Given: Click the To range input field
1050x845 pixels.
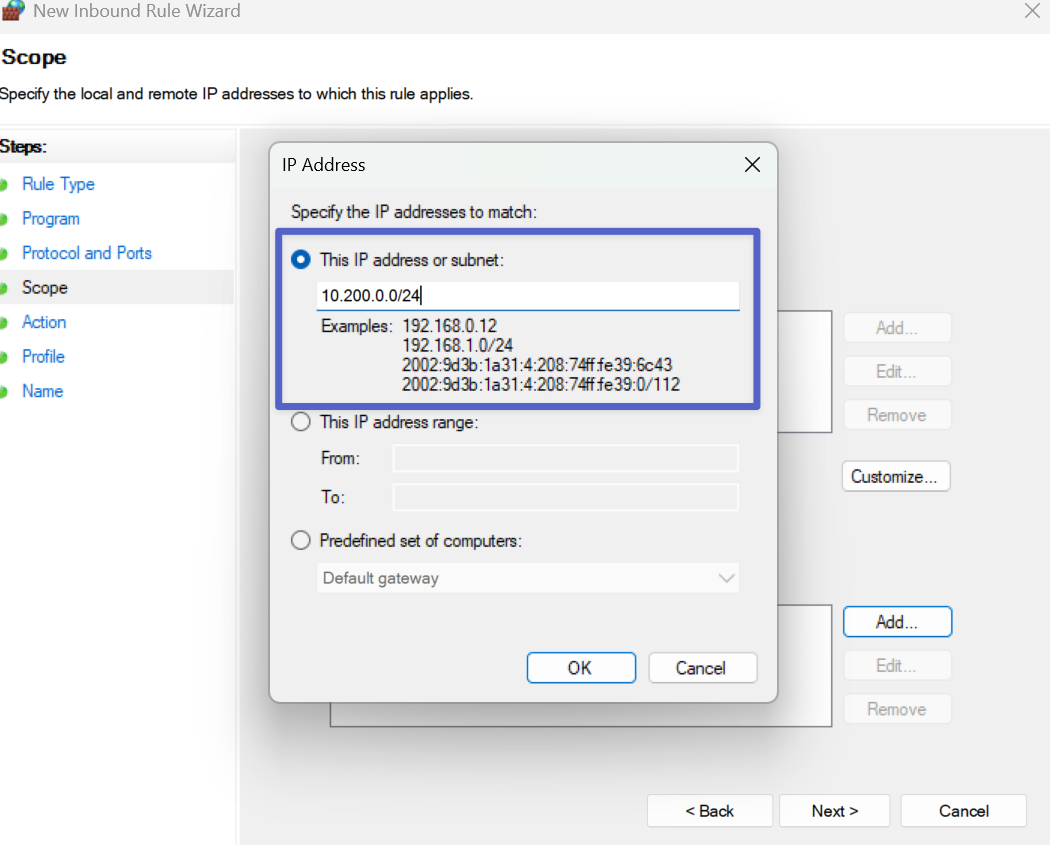Looking at the screenshot, I should pyautogui.click(x=565, y=497).
